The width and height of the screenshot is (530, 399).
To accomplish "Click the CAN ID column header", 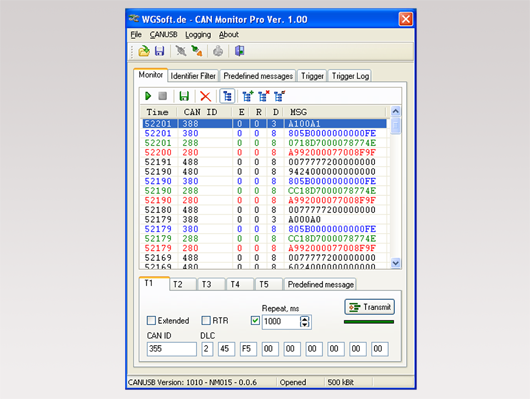I will point(205,112).
